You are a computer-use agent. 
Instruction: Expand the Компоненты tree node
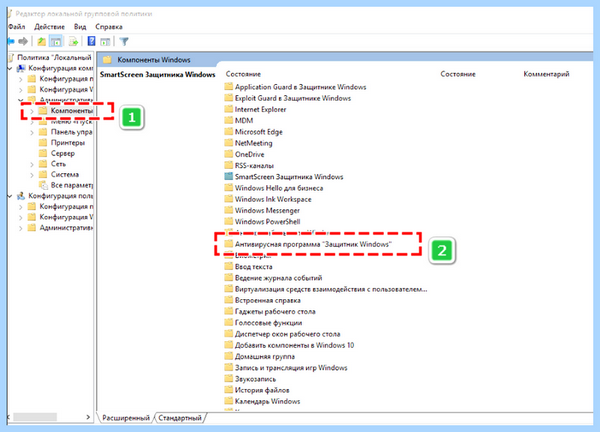coord(32,111)
